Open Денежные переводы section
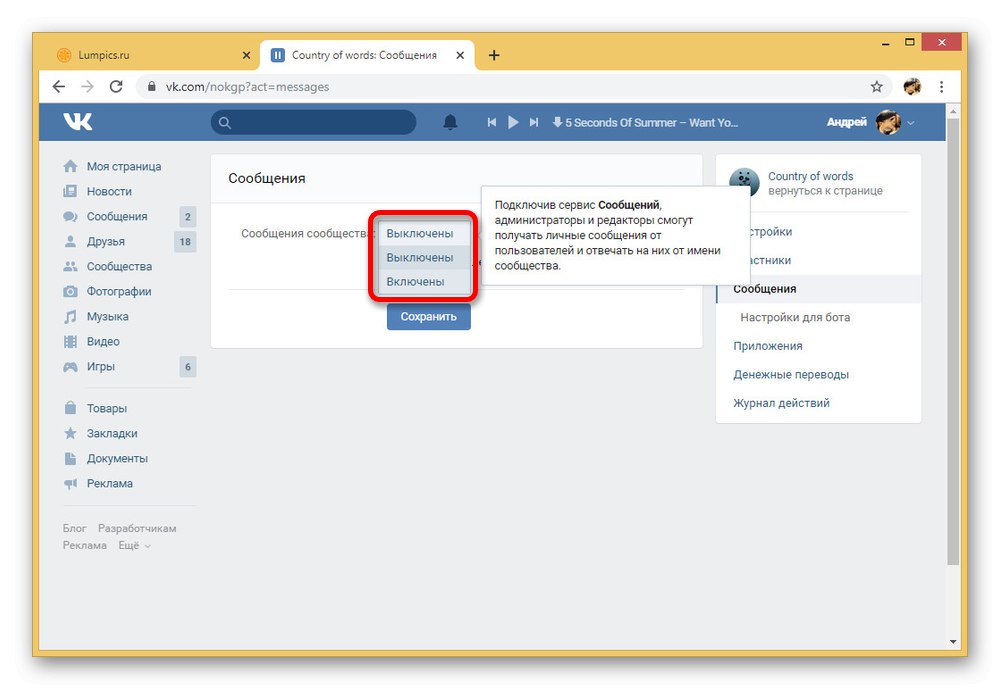The height and width of the screenshot is (689, 1000). (x=791, y=374)
